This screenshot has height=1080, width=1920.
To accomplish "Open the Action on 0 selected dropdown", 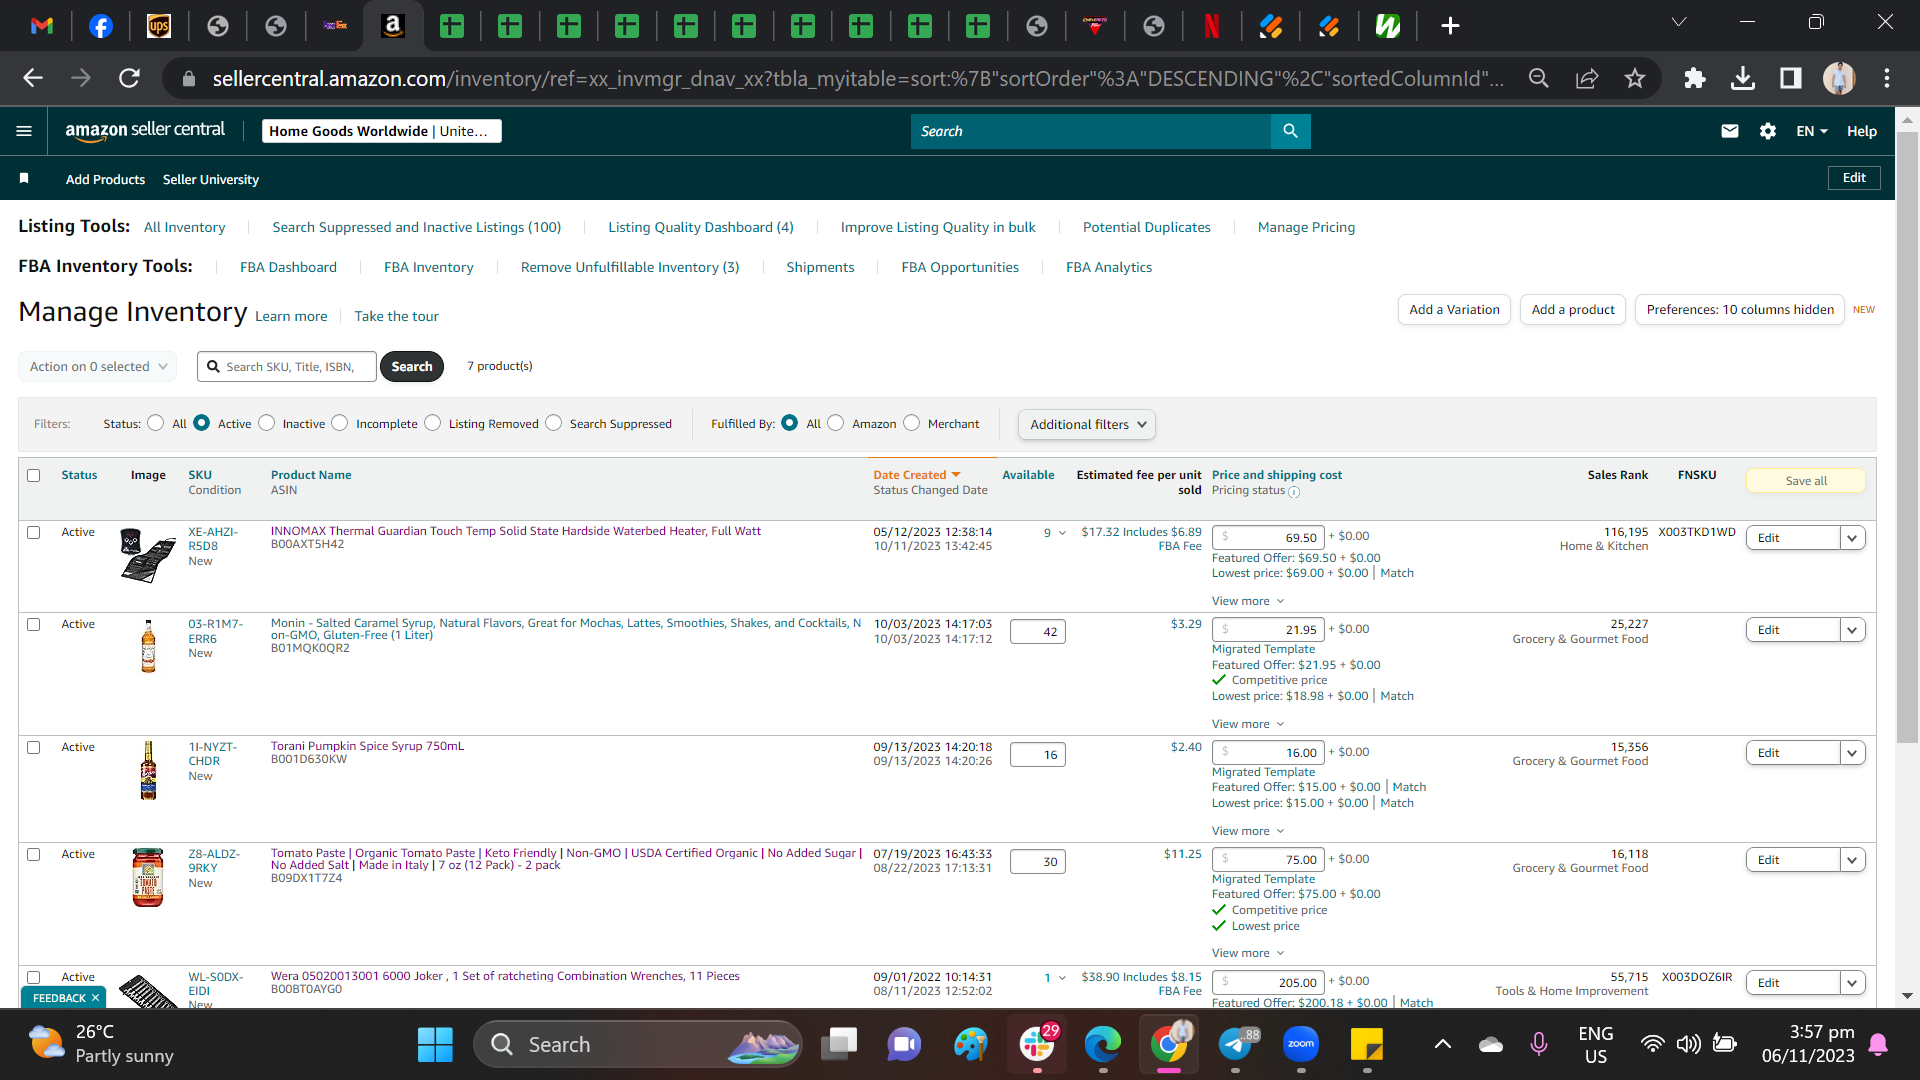I will (98, 367).
